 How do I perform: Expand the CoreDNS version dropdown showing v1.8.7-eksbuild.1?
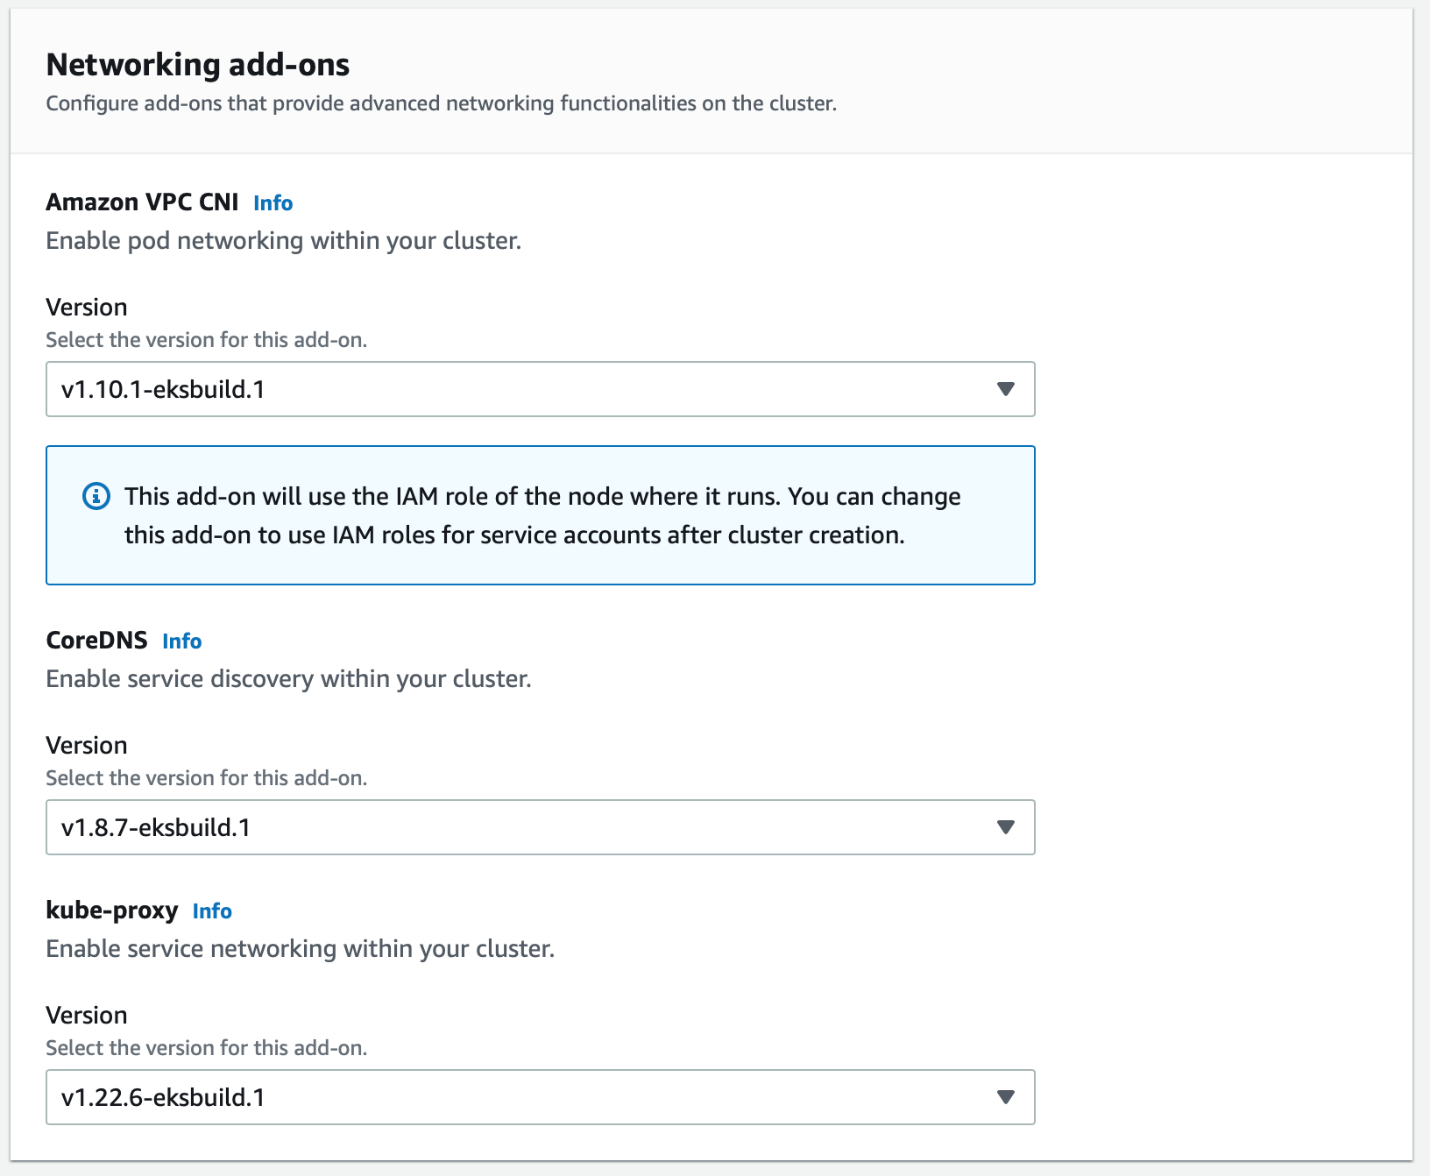pos(540,827)
